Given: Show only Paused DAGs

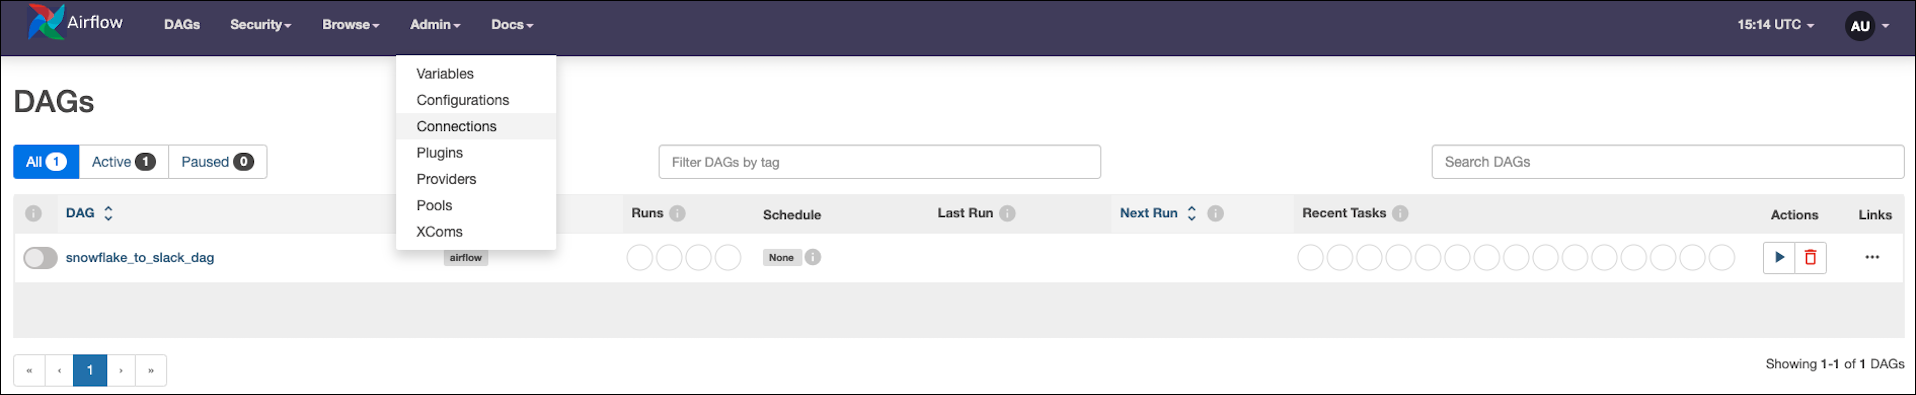Looking at the screenshot, I should [x=217, y=162].
